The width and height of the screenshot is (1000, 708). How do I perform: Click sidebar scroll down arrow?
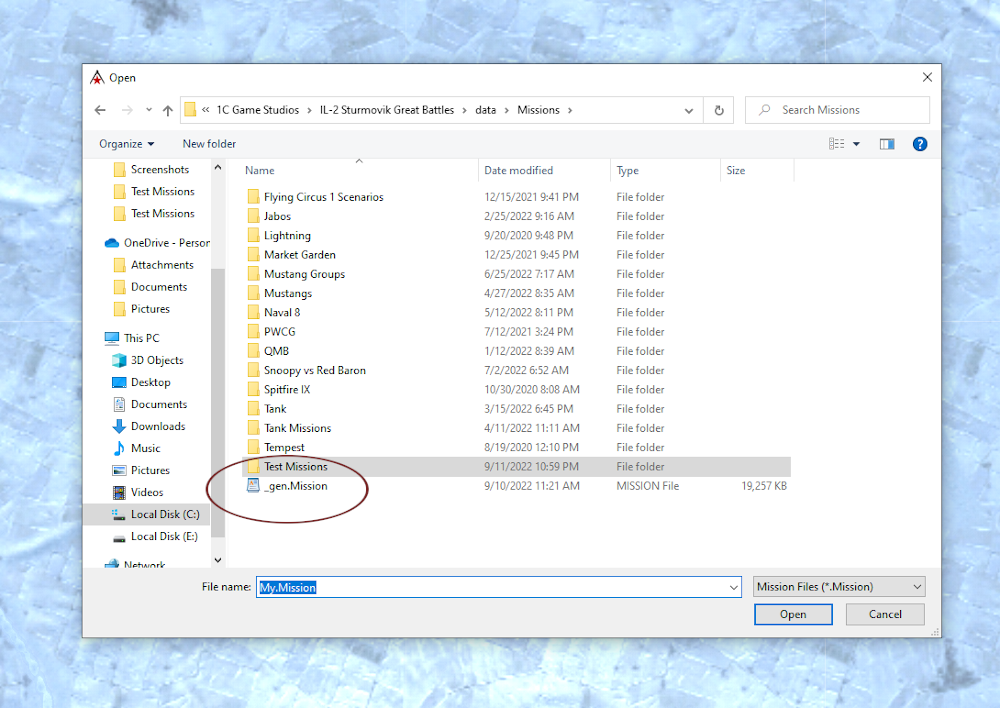click(x=217, y=560)
